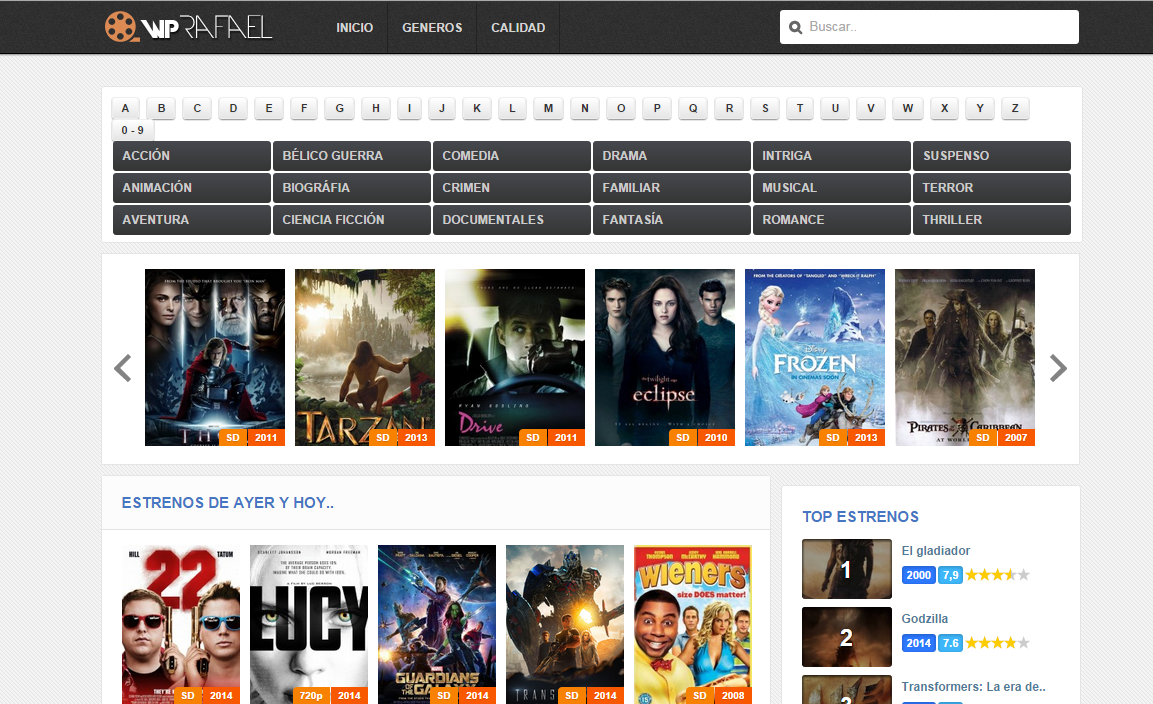This screenshot has height=704, width=1153.
Task: Select the FAMILIAR genre
Action: click(671, 188)
